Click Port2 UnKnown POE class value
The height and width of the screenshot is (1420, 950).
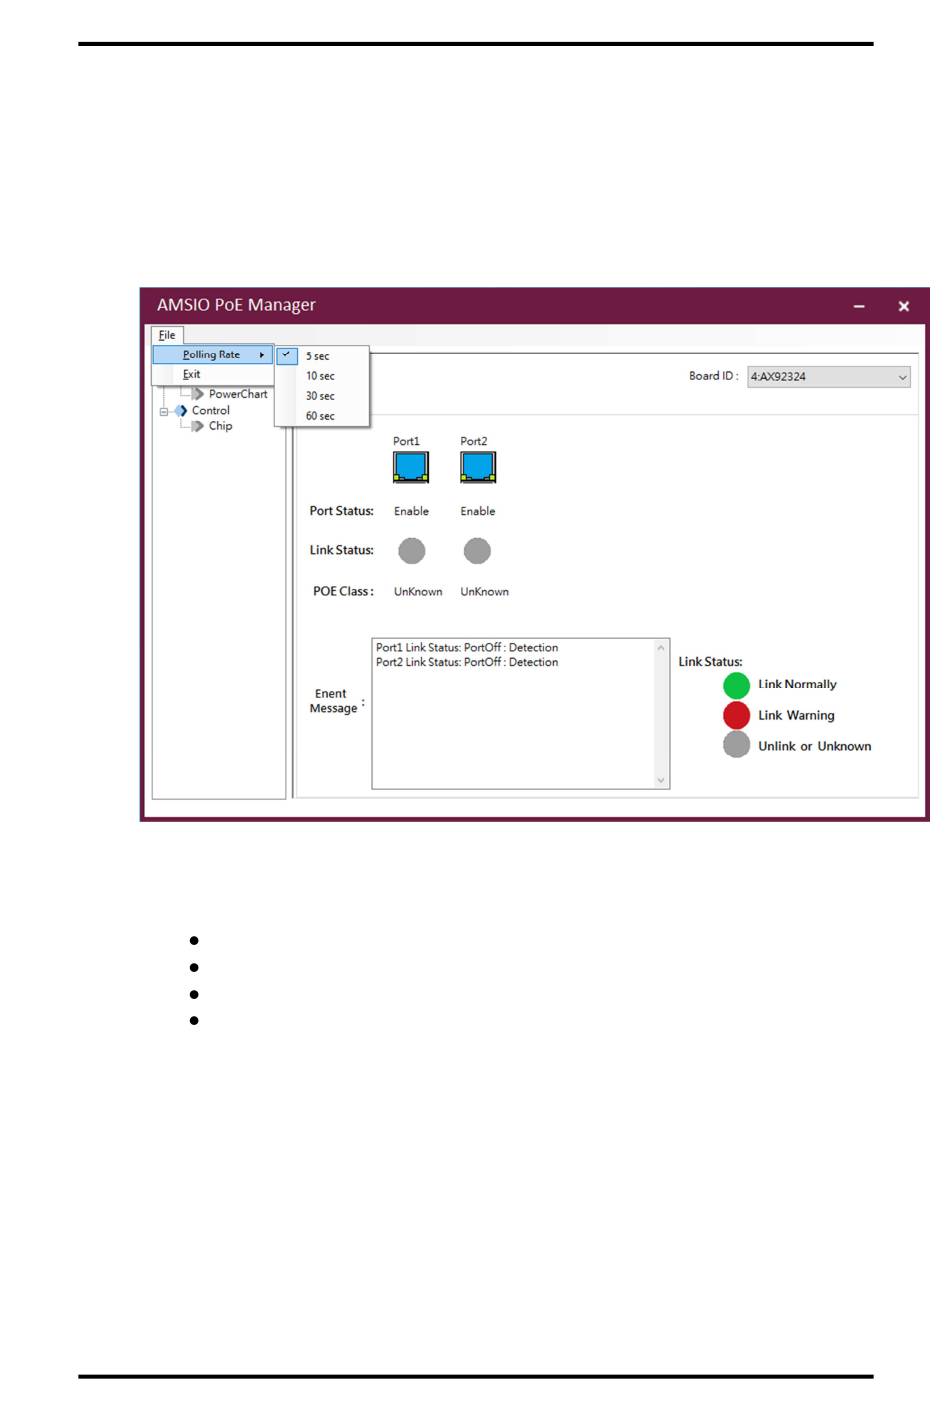click(x=485, y=592)
